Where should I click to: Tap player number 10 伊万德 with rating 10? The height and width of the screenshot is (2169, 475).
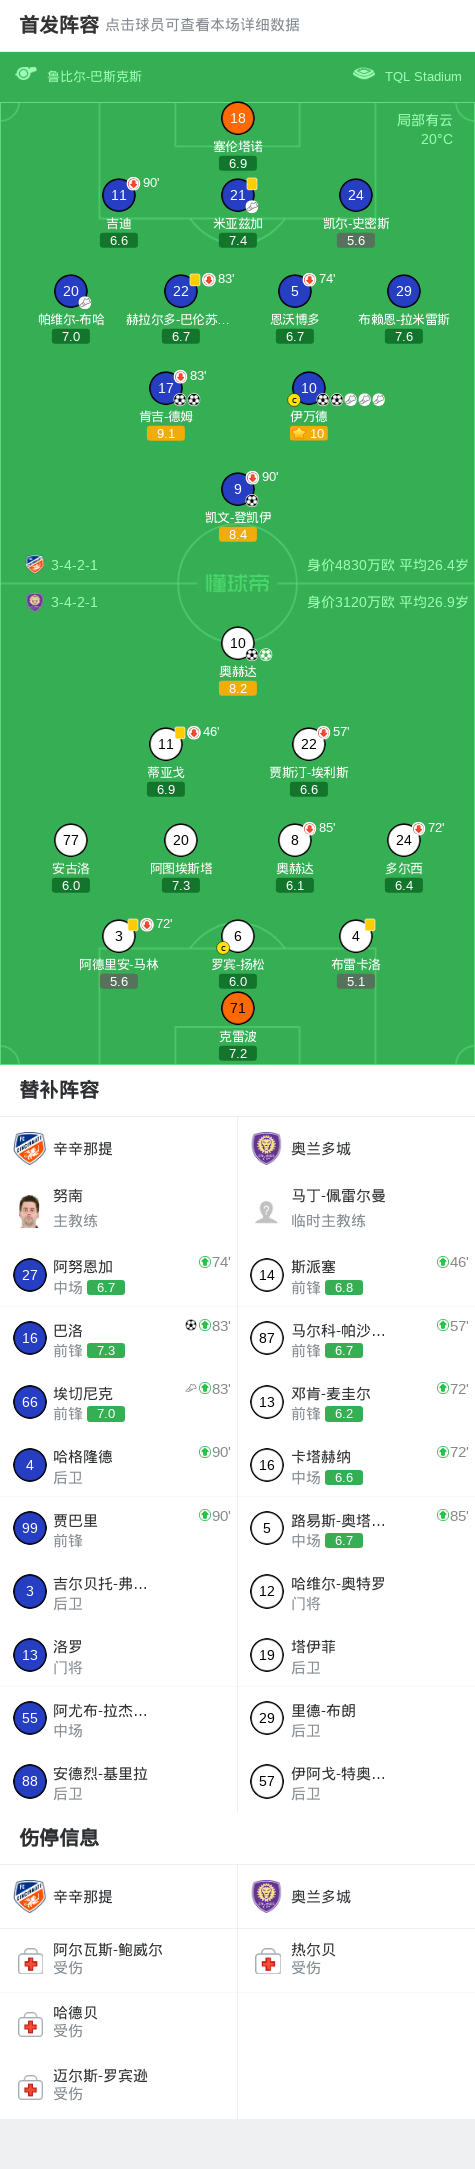[309, 388]
